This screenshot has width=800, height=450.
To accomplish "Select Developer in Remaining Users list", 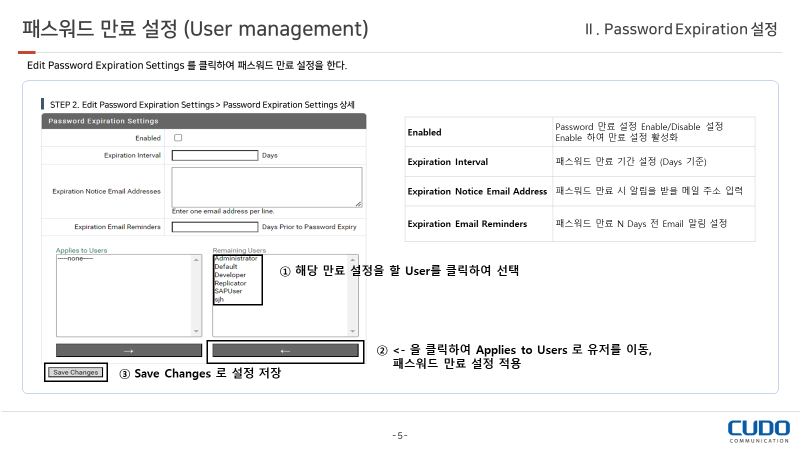I will [x=230, y=275].
